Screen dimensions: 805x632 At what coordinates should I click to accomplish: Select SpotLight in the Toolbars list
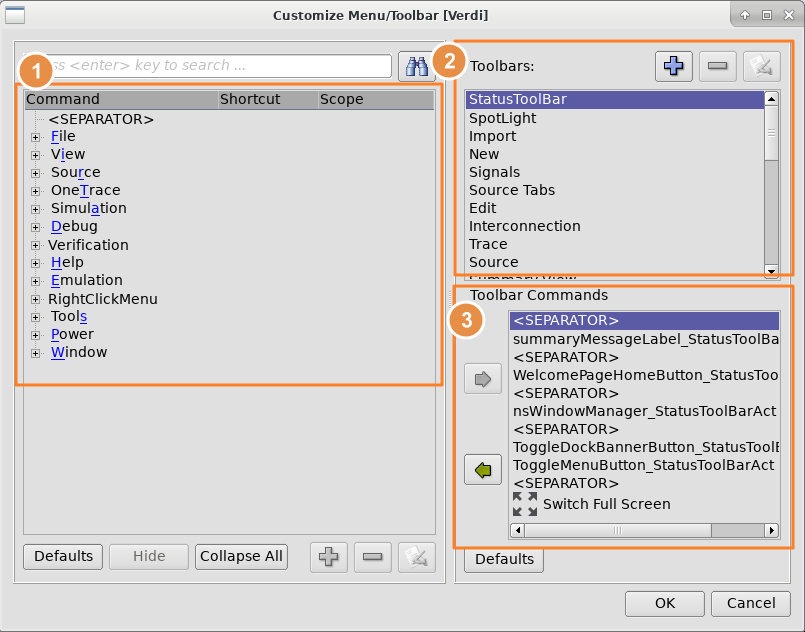502,118
